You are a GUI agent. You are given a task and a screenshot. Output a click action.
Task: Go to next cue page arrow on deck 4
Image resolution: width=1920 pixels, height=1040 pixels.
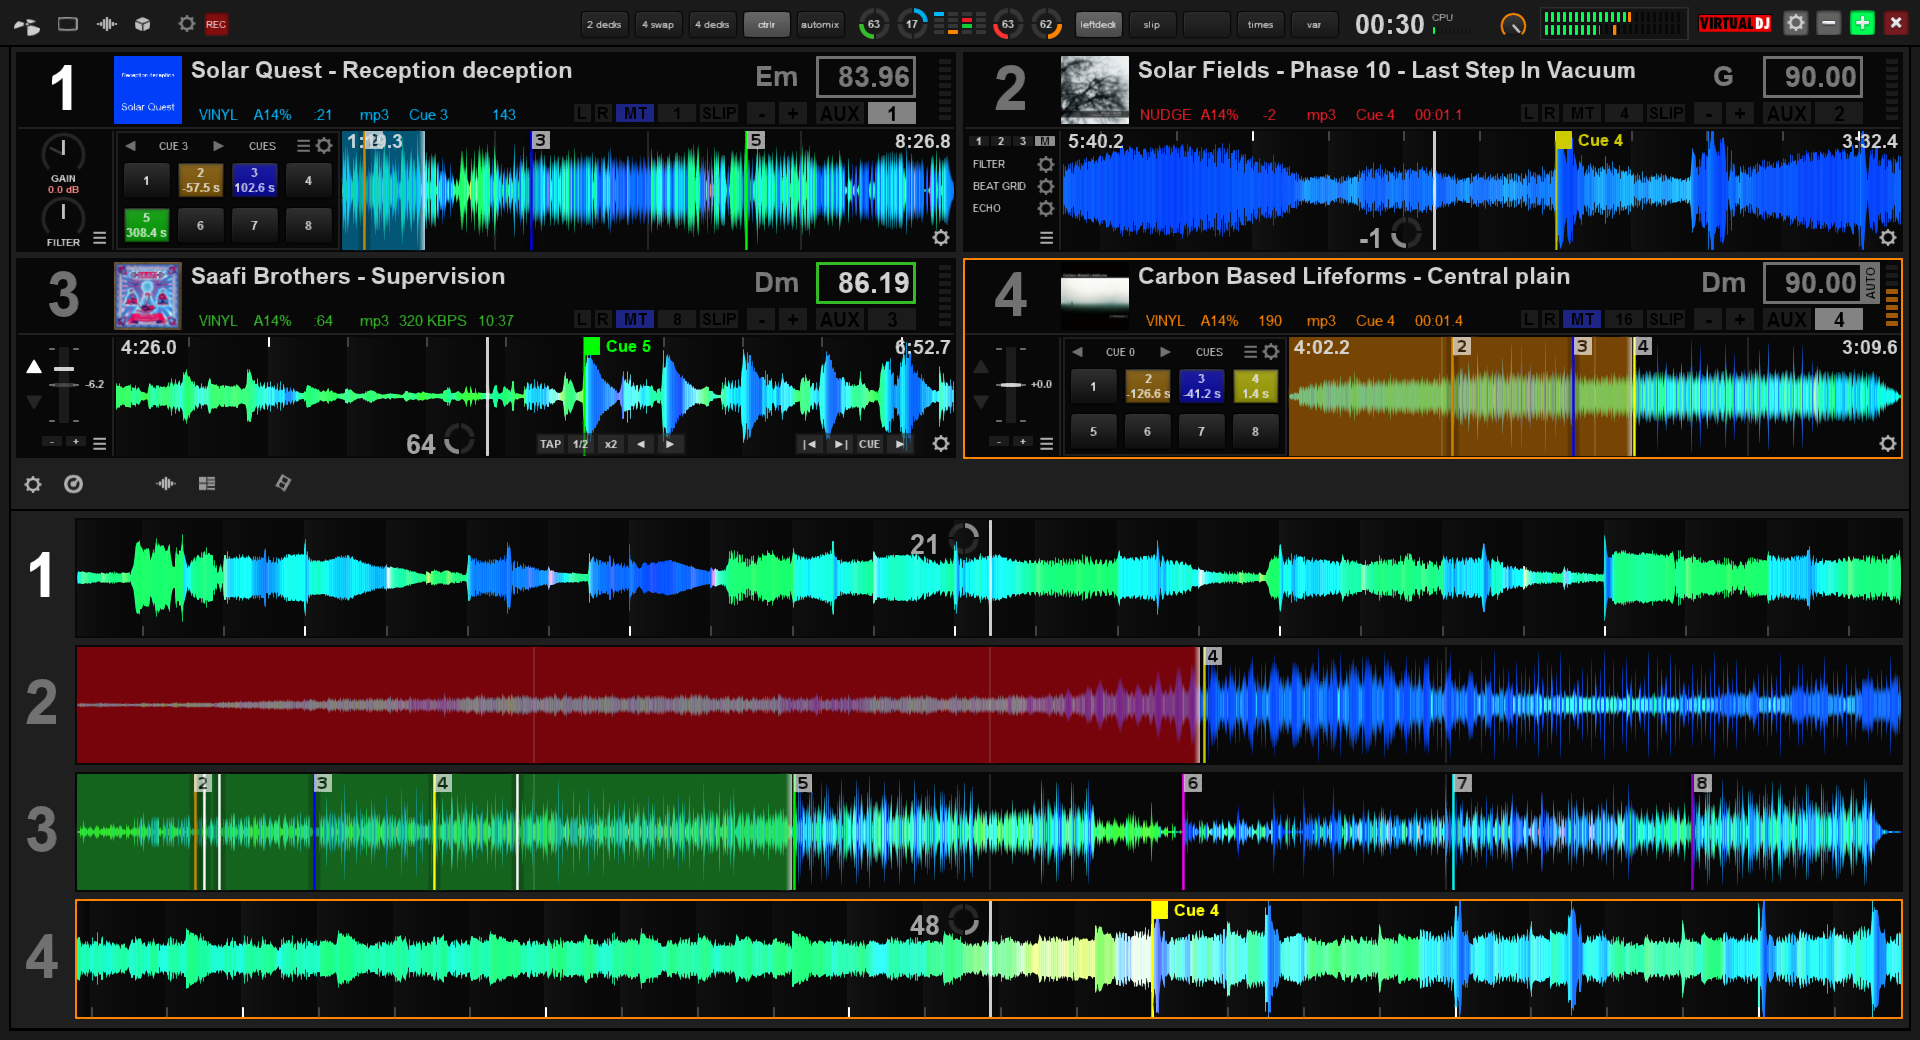click(1165, 352)
